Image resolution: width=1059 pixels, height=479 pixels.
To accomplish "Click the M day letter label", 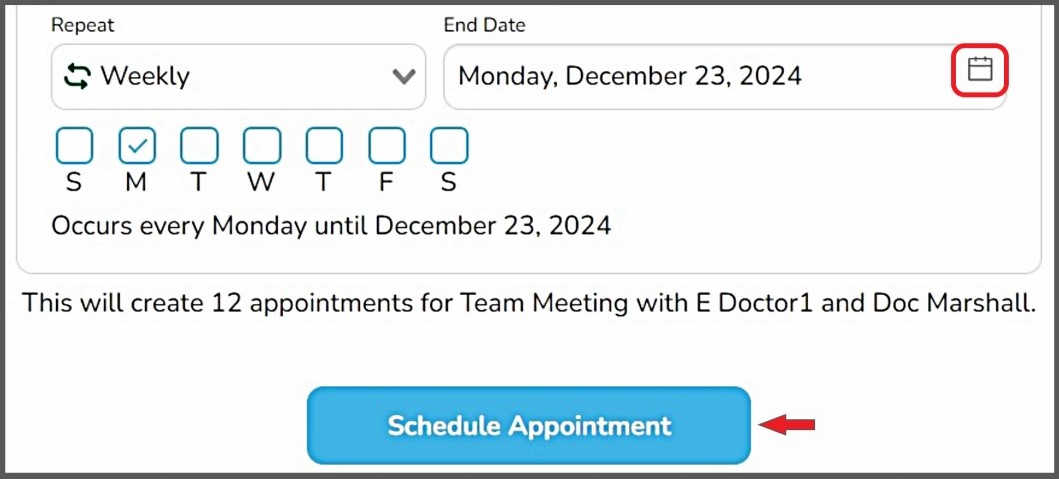I will [x=137, y=182].
